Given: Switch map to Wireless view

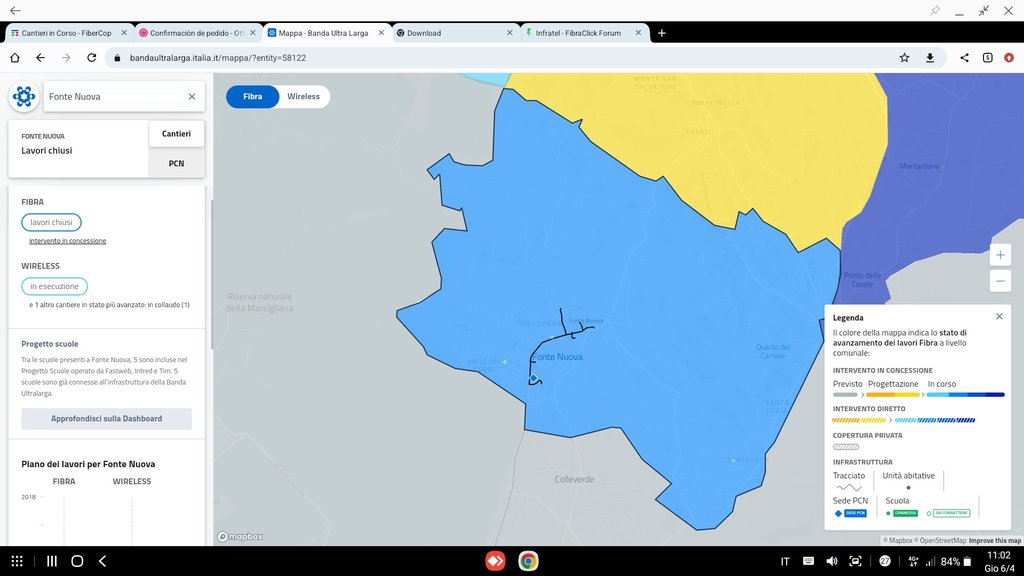Looking at the screenshot, I should [303, 97].
